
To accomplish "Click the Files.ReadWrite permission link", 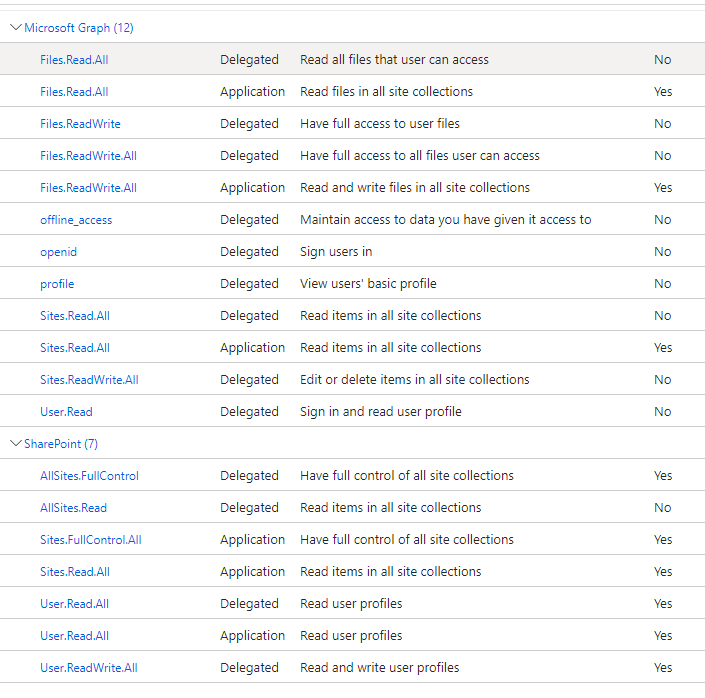I will point(80,124).
